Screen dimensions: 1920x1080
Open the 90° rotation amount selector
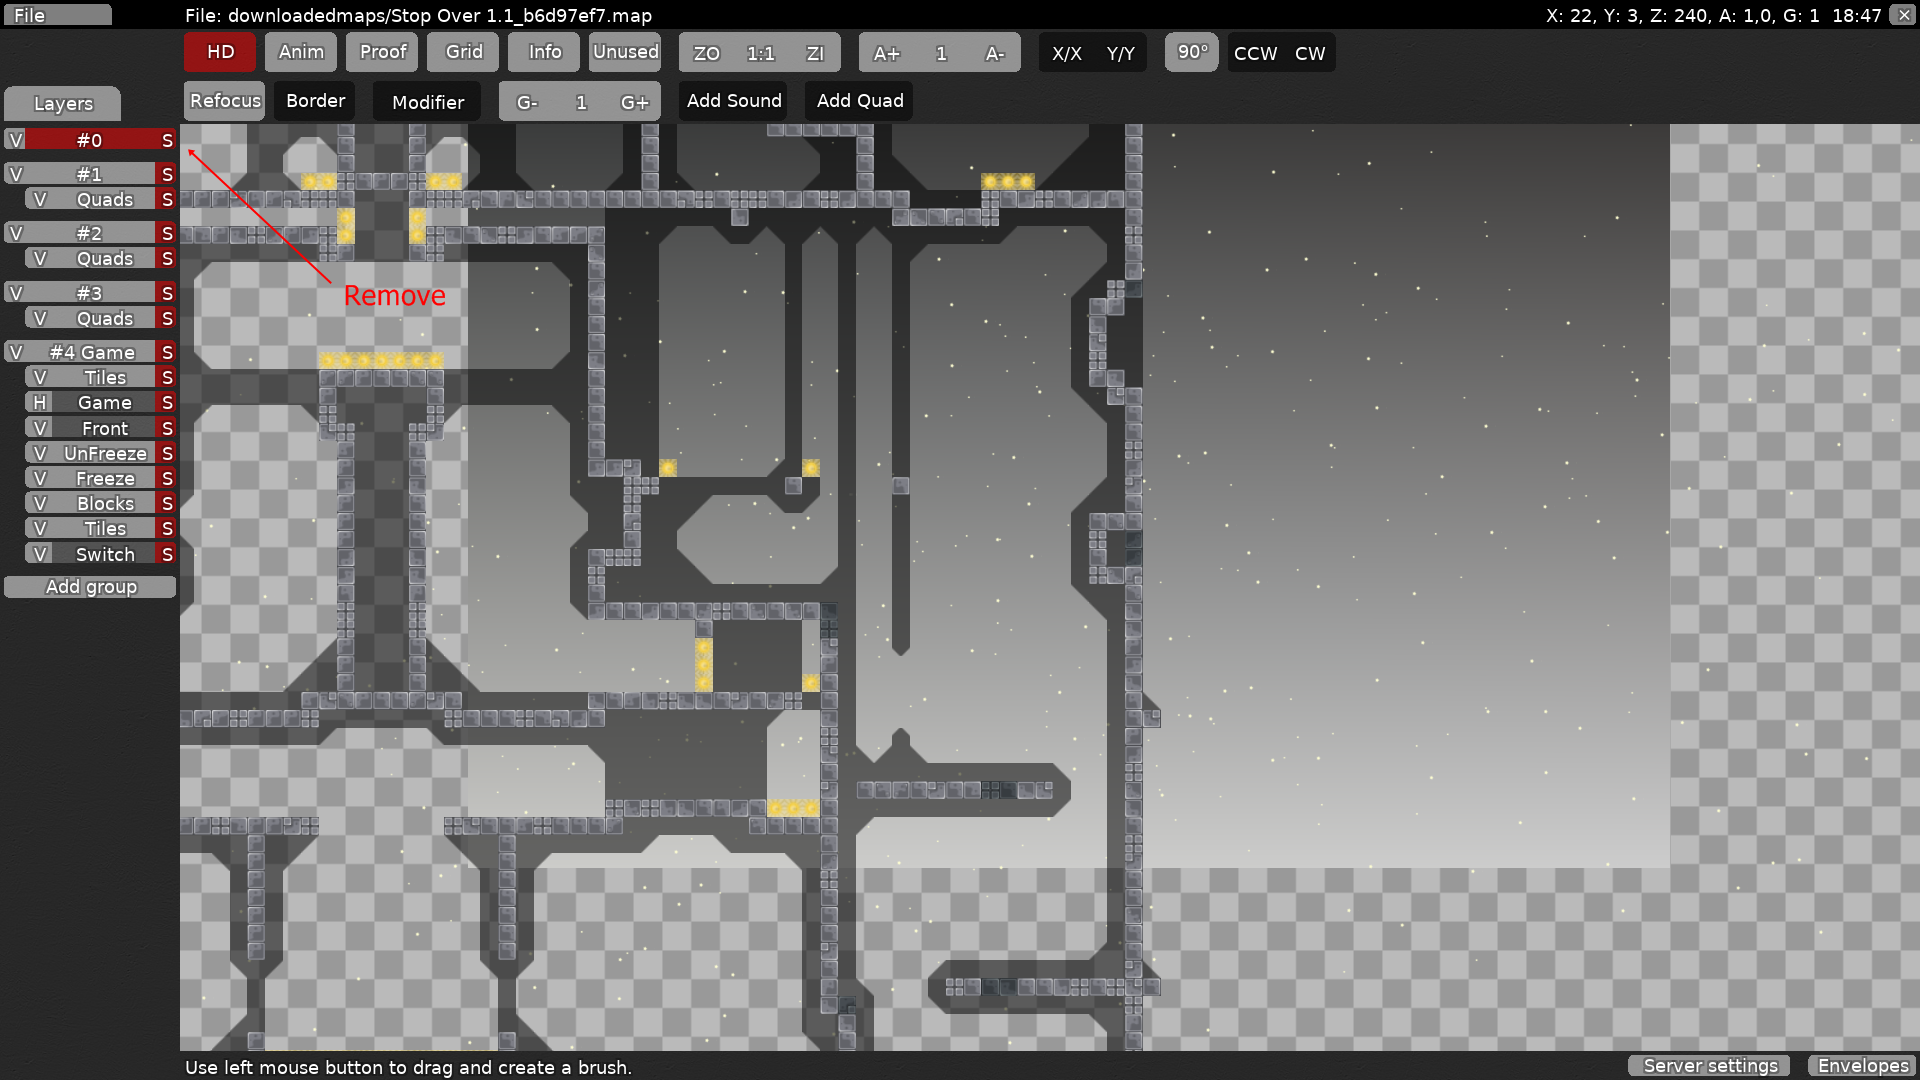point(1191,52)
